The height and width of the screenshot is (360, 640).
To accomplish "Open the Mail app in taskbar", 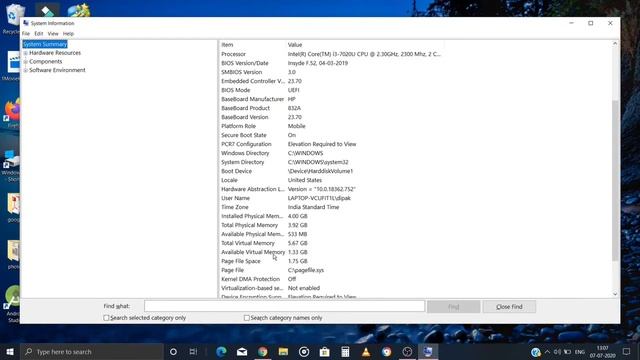I will point(242,352).
